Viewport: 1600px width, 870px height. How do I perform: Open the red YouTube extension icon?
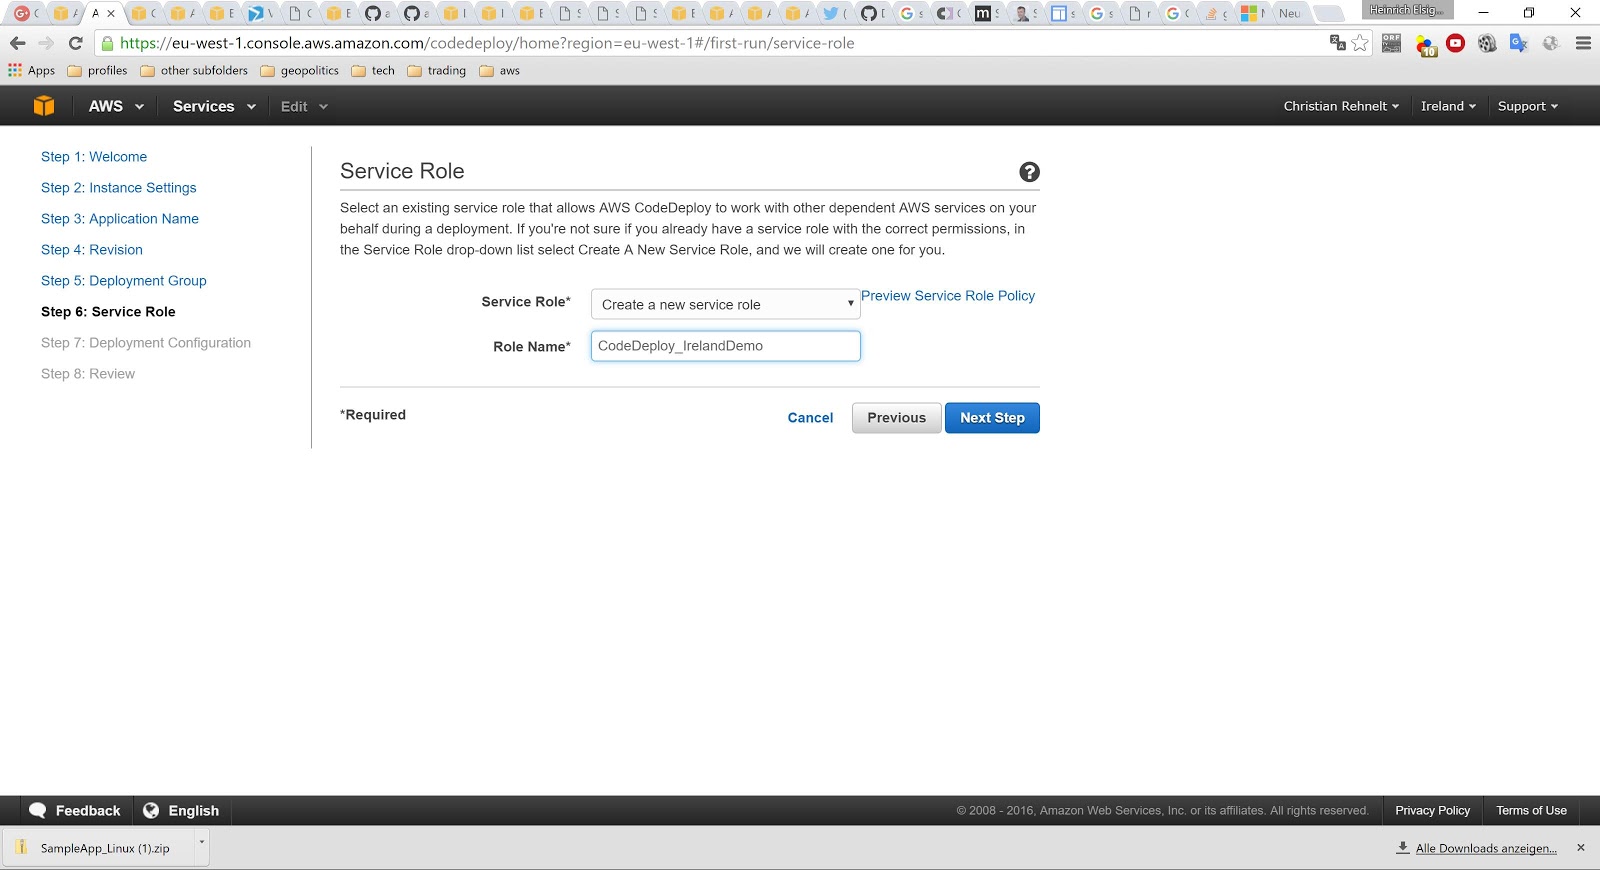[1456, 43]
